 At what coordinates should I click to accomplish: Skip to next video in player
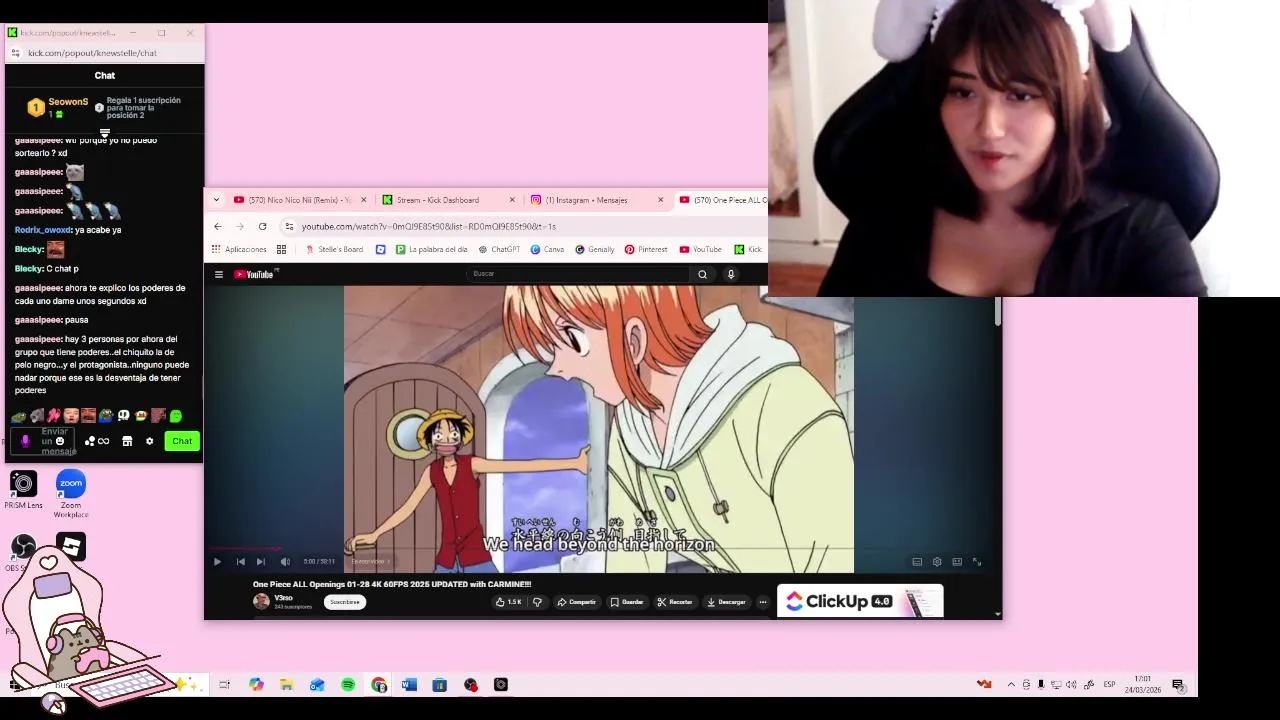click(x=261, y=562)
